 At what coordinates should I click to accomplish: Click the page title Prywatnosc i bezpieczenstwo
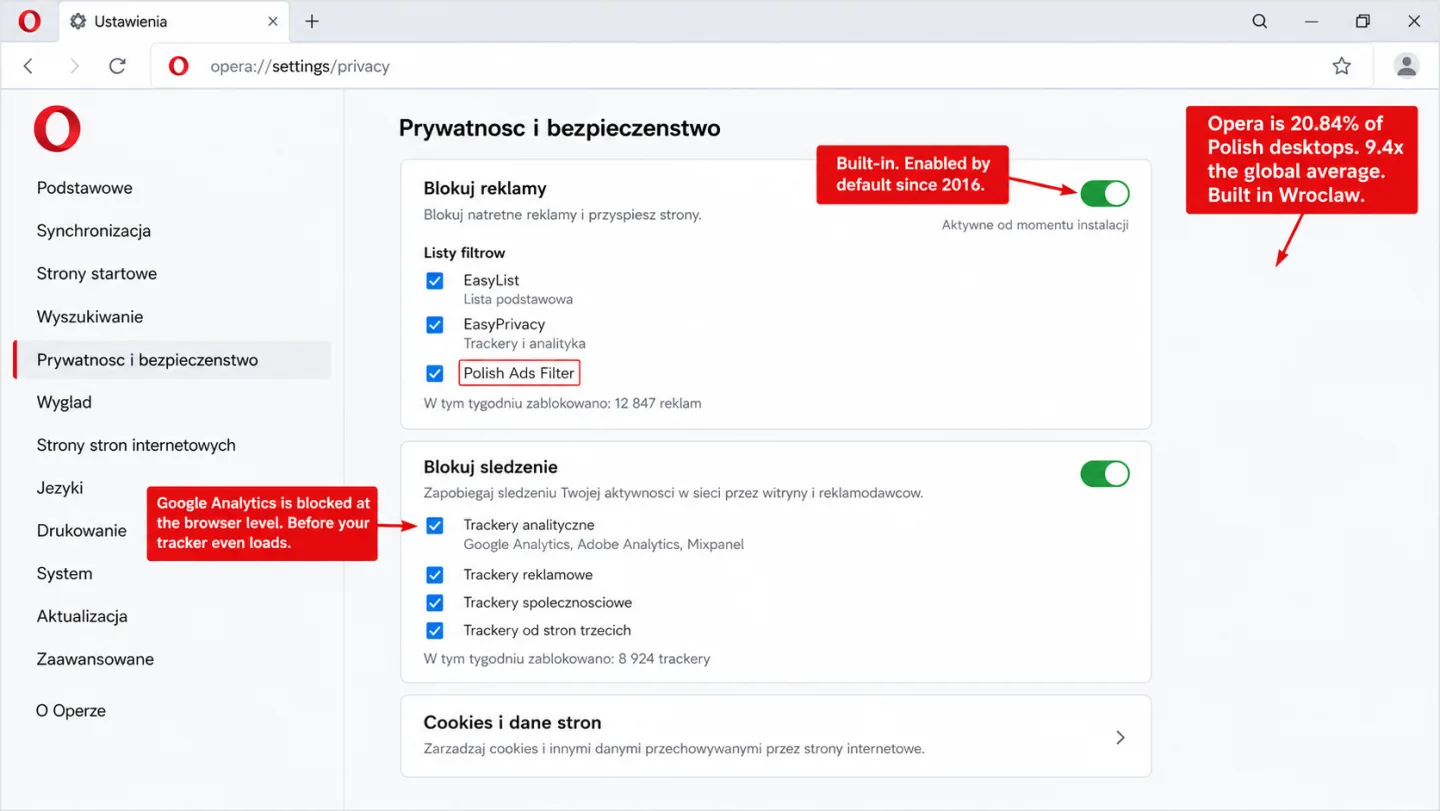[x=560, y=128]
